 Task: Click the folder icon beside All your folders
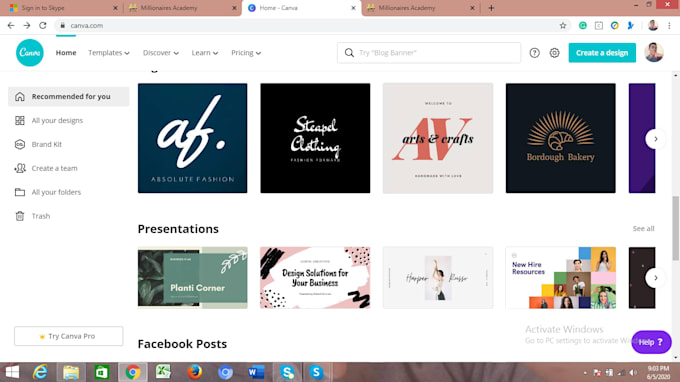[20, 192]
